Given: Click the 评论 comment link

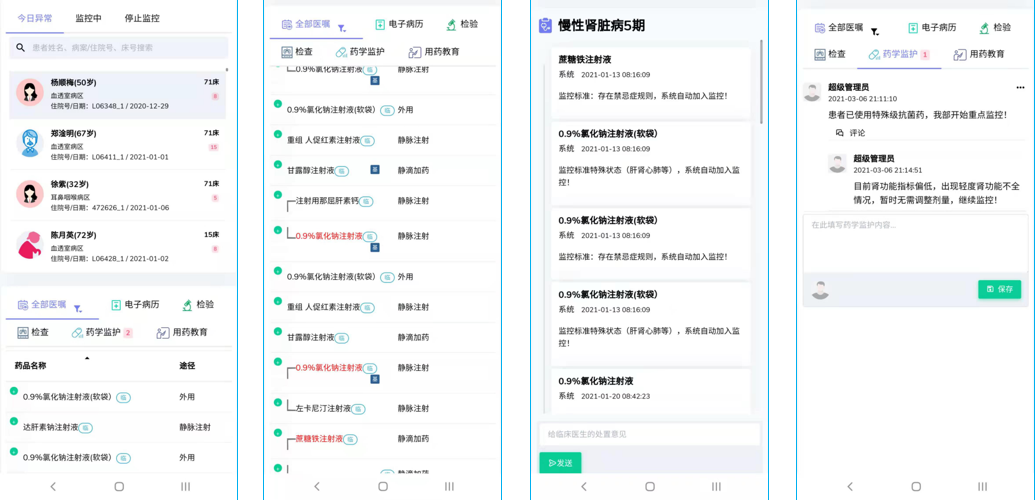Looking at the screenshot, I should click(x=850, y=133).
